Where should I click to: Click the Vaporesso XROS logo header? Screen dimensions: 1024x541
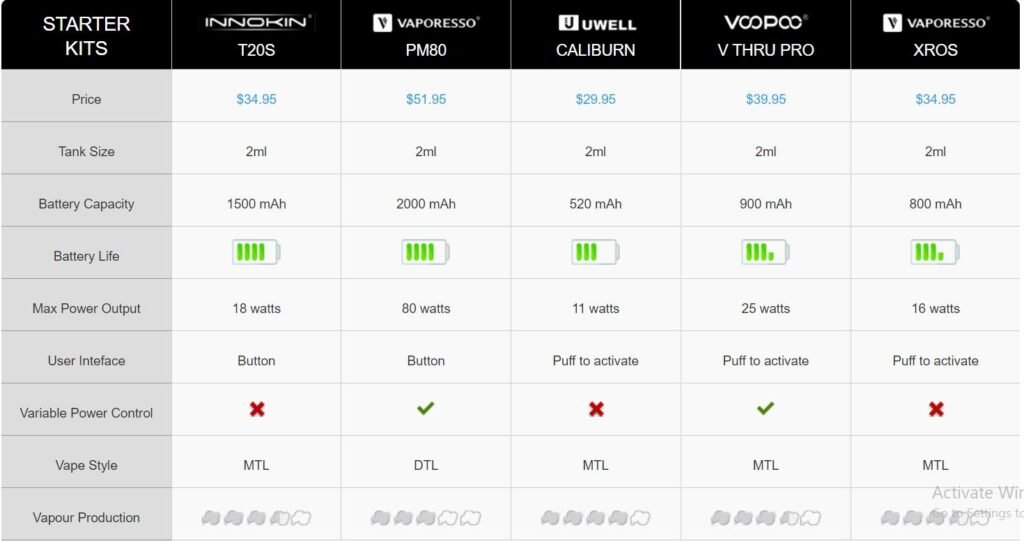point(936,22)
